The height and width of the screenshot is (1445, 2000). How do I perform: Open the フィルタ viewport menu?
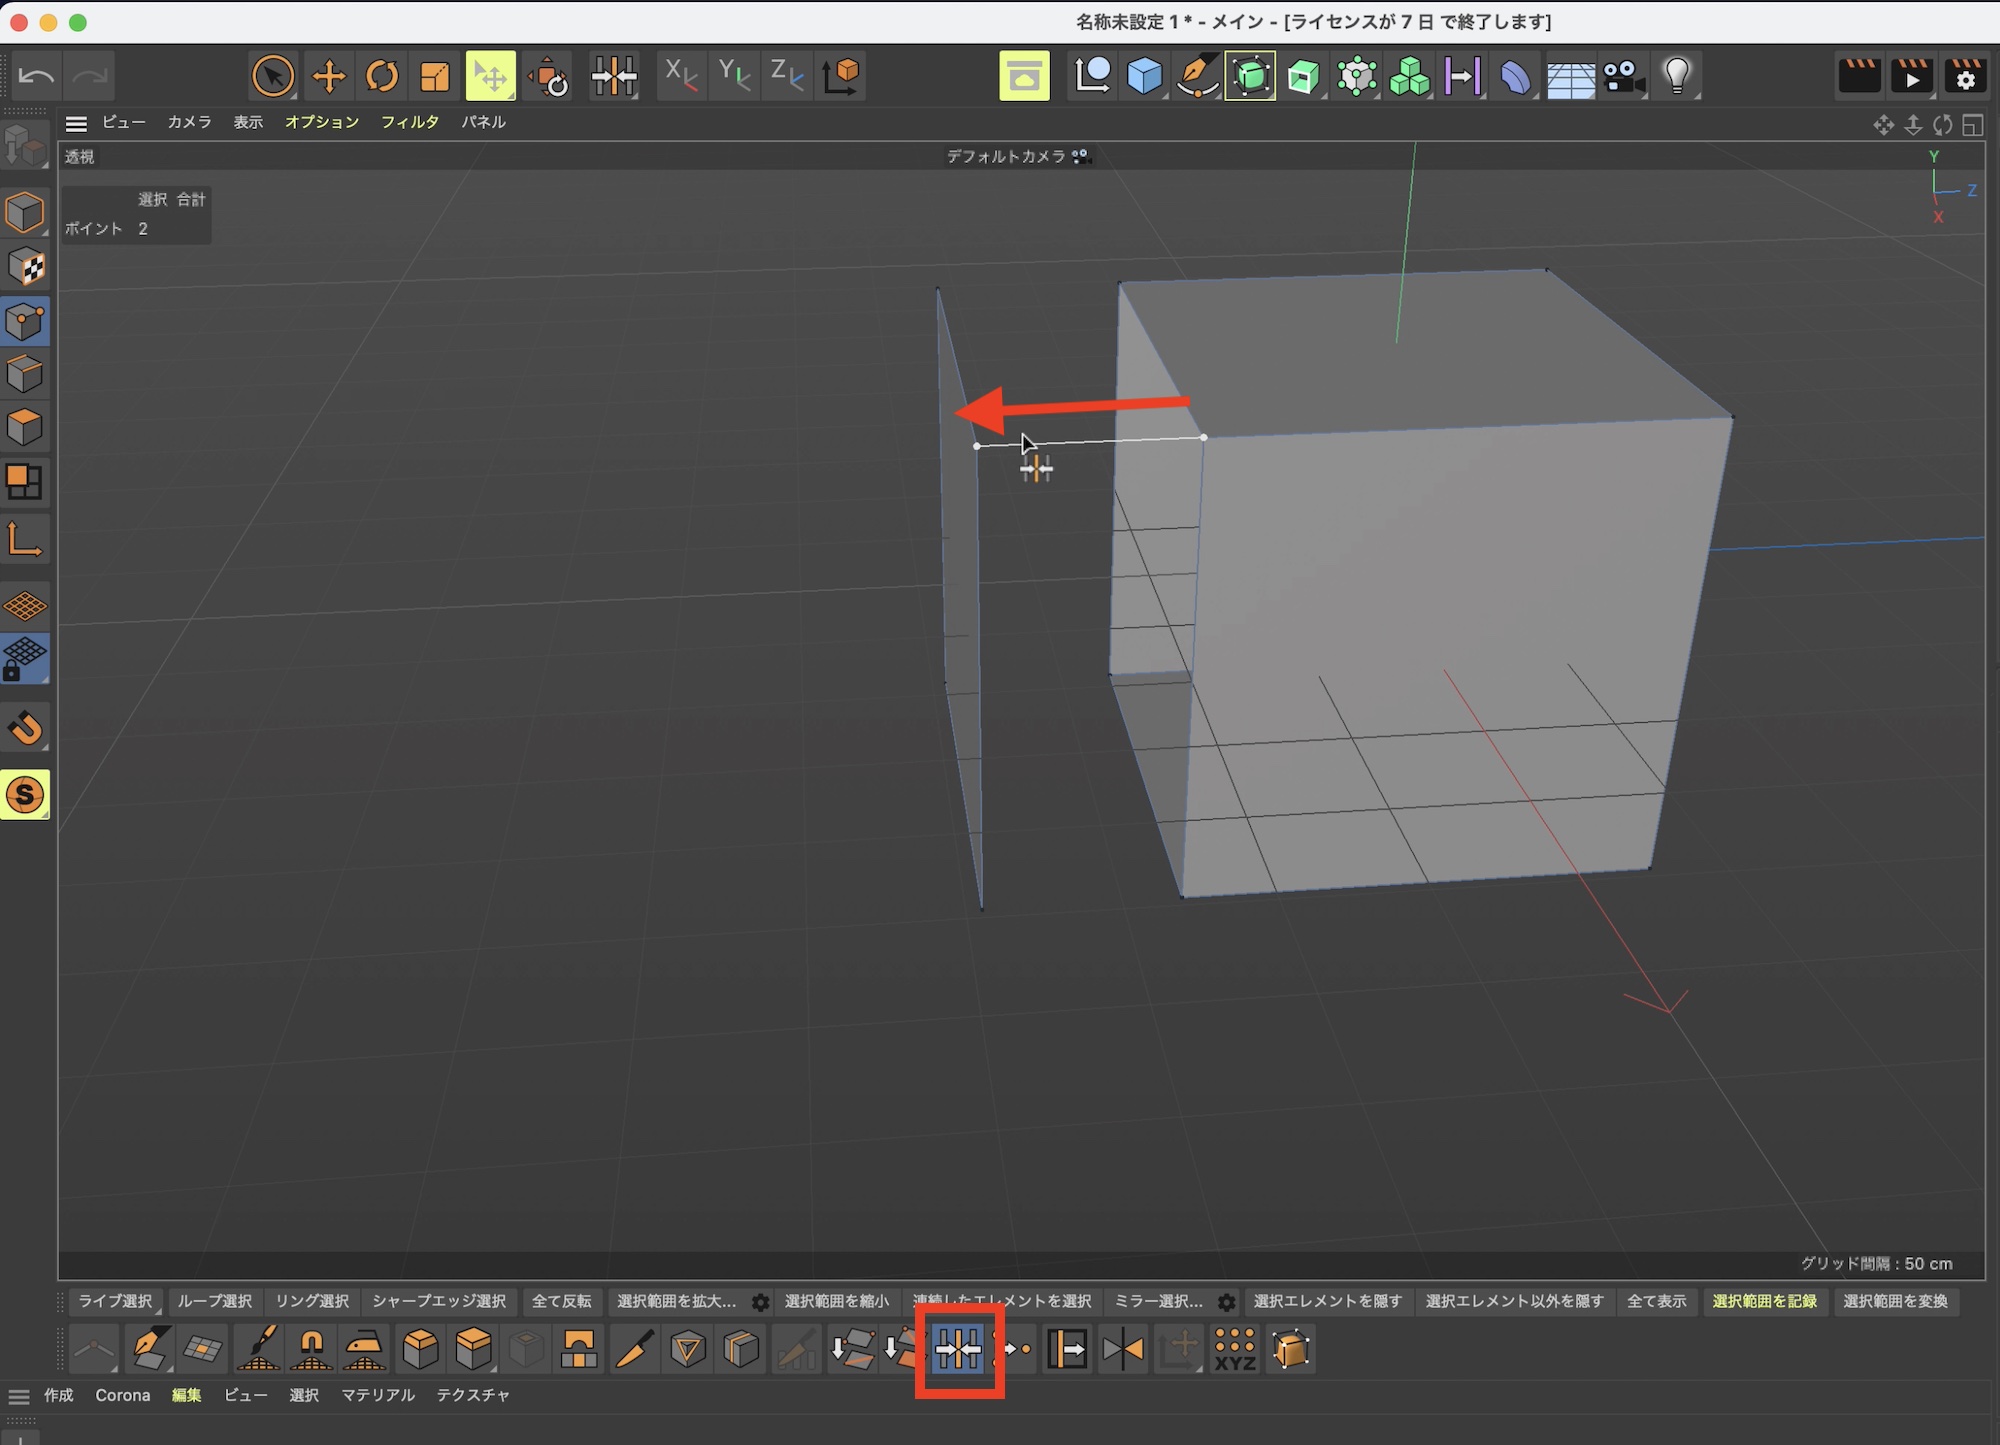(x=409, y=122)
